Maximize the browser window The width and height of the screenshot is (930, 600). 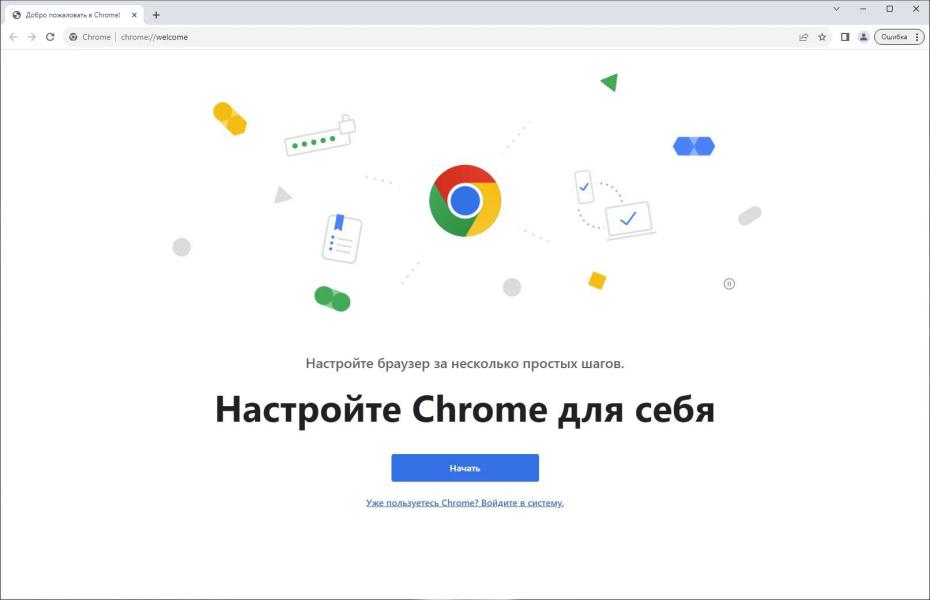click(890, 9)
